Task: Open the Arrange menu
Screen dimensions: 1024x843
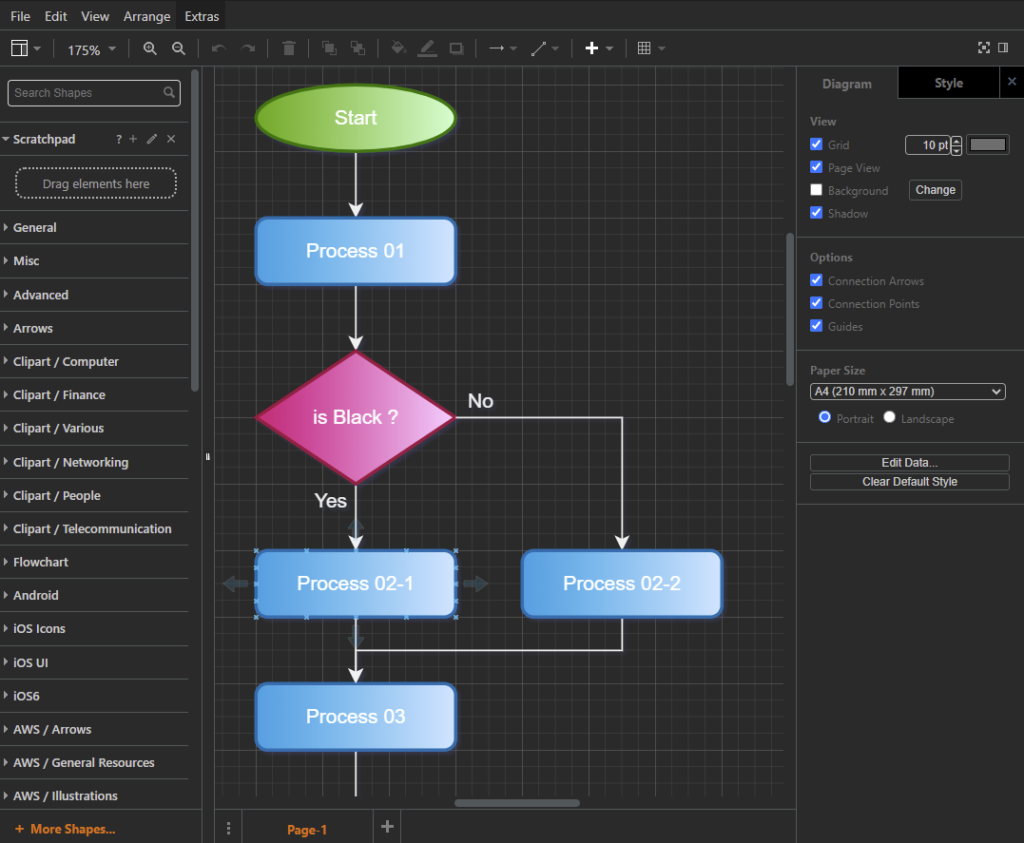Action: 147,16
